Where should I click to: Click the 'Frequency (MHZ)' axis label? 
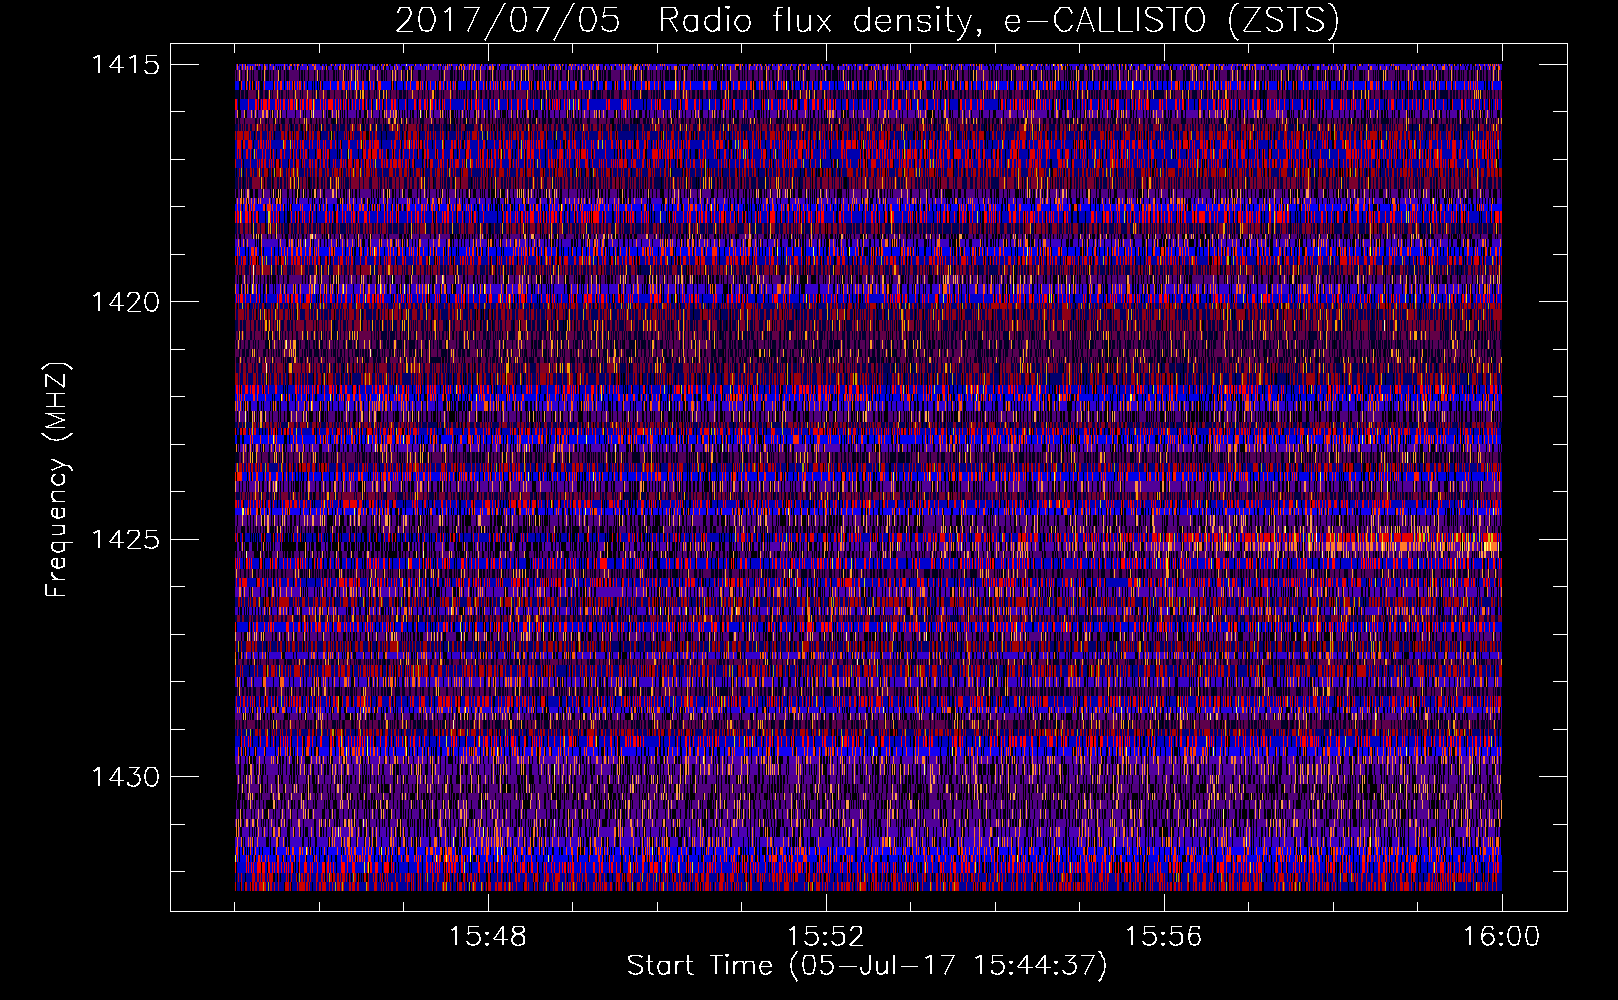58,480
